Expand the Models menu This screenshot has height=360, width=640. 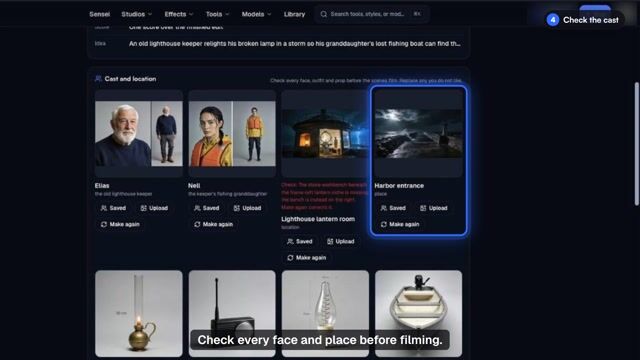pyautogui.click(x=256, y=14)
